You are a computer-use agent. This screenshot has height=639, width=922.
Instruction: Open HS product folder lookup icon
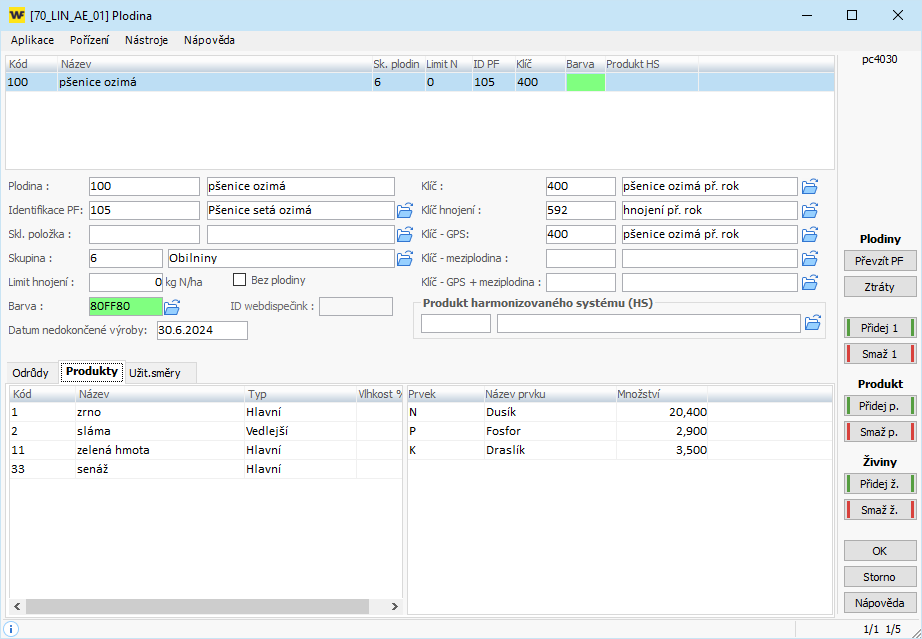pos(813,323)
